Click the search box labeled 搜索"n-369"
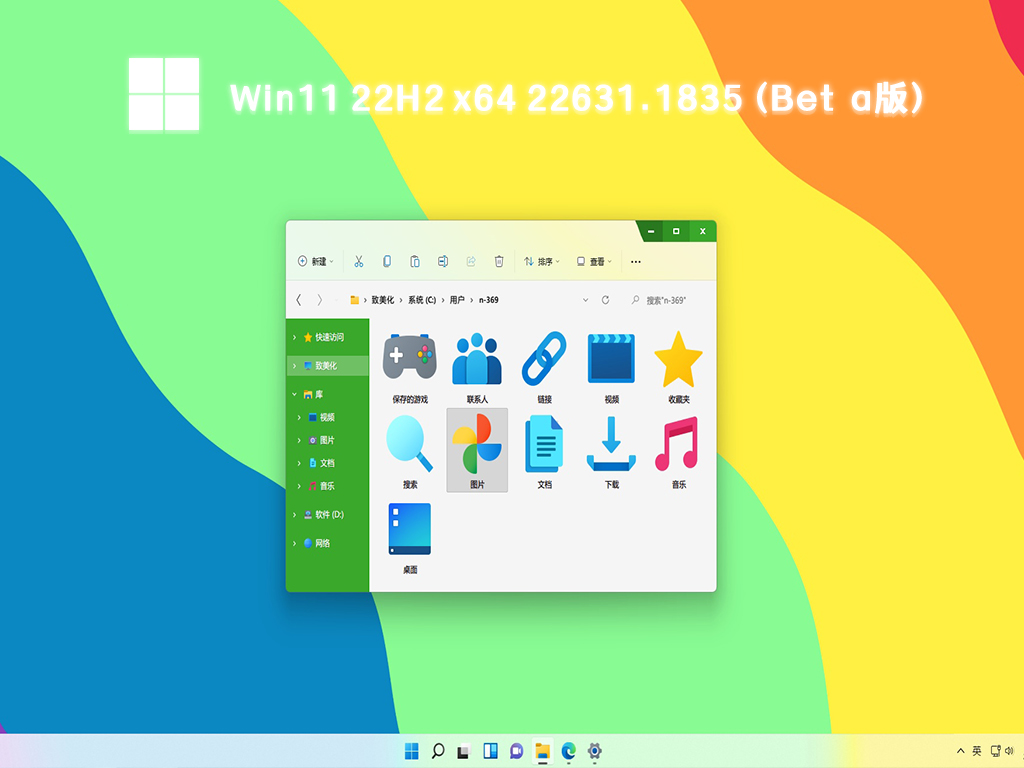1024x768 pixels. [x=665, y=298]
